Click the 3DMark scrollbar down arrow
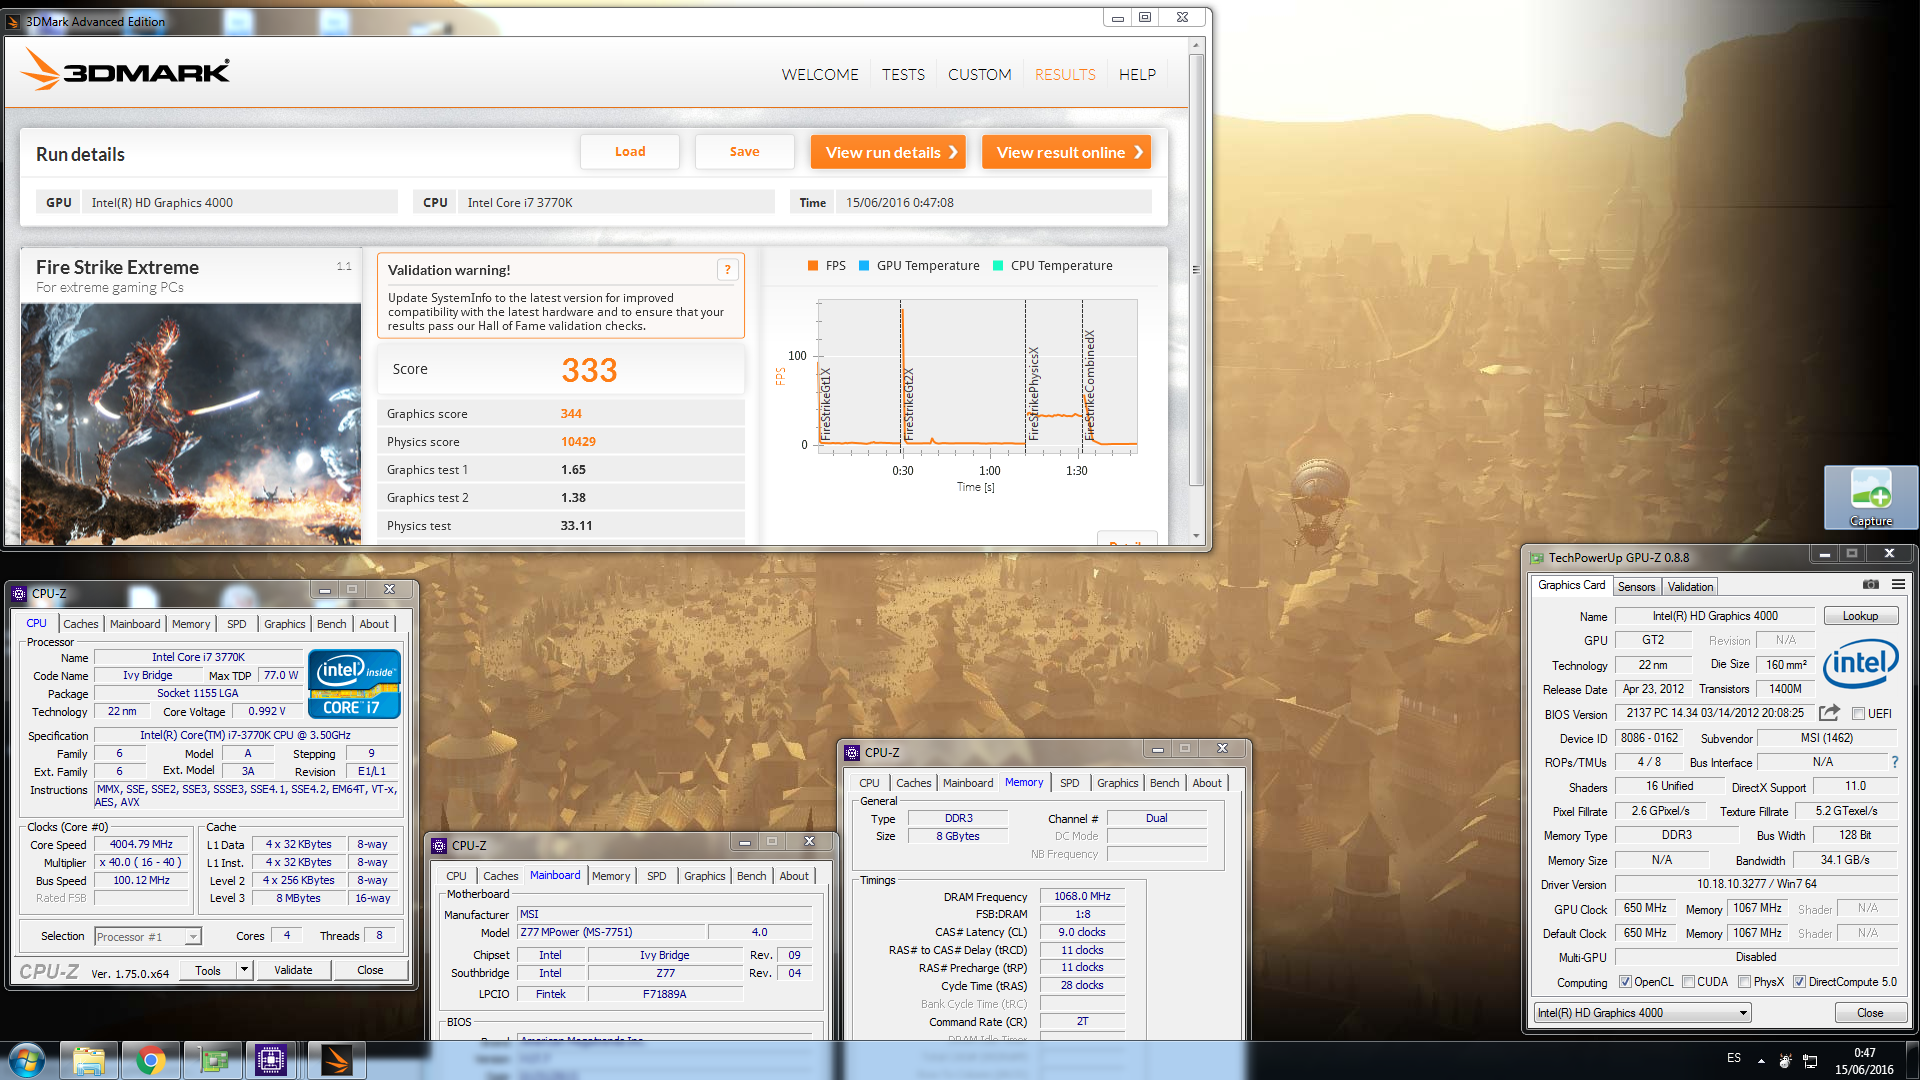Image resolution: width=1920 pixels, height=1080 pixels. (x=1196, y=536)
